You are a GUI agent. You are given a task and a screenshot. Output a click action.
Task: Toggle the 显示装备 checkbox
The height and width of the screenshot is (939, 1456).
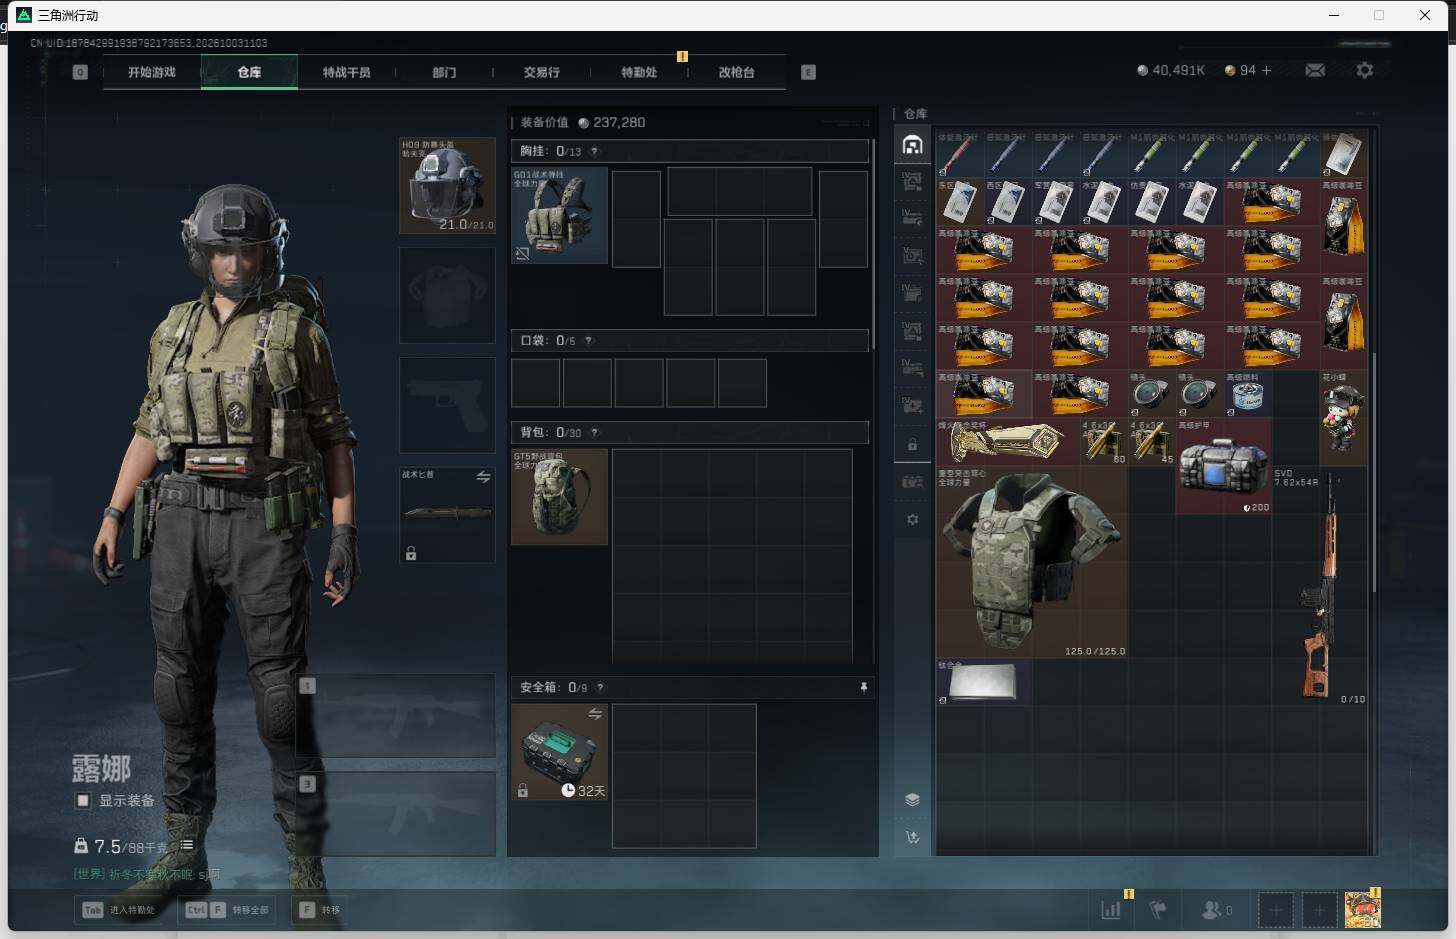point(83,800)
